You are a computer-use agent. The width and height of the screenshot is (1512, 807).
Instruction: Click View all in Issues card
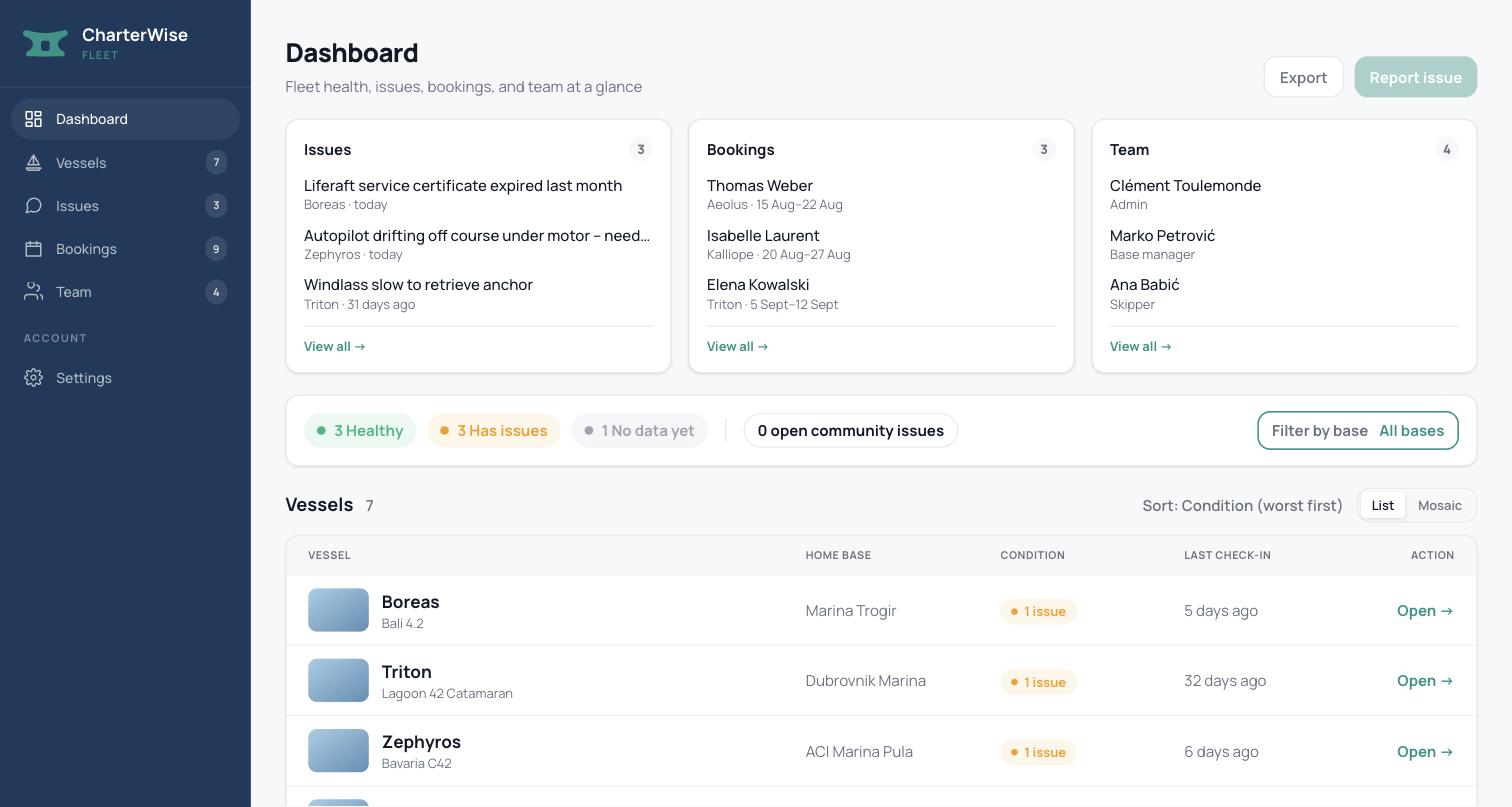335,346
